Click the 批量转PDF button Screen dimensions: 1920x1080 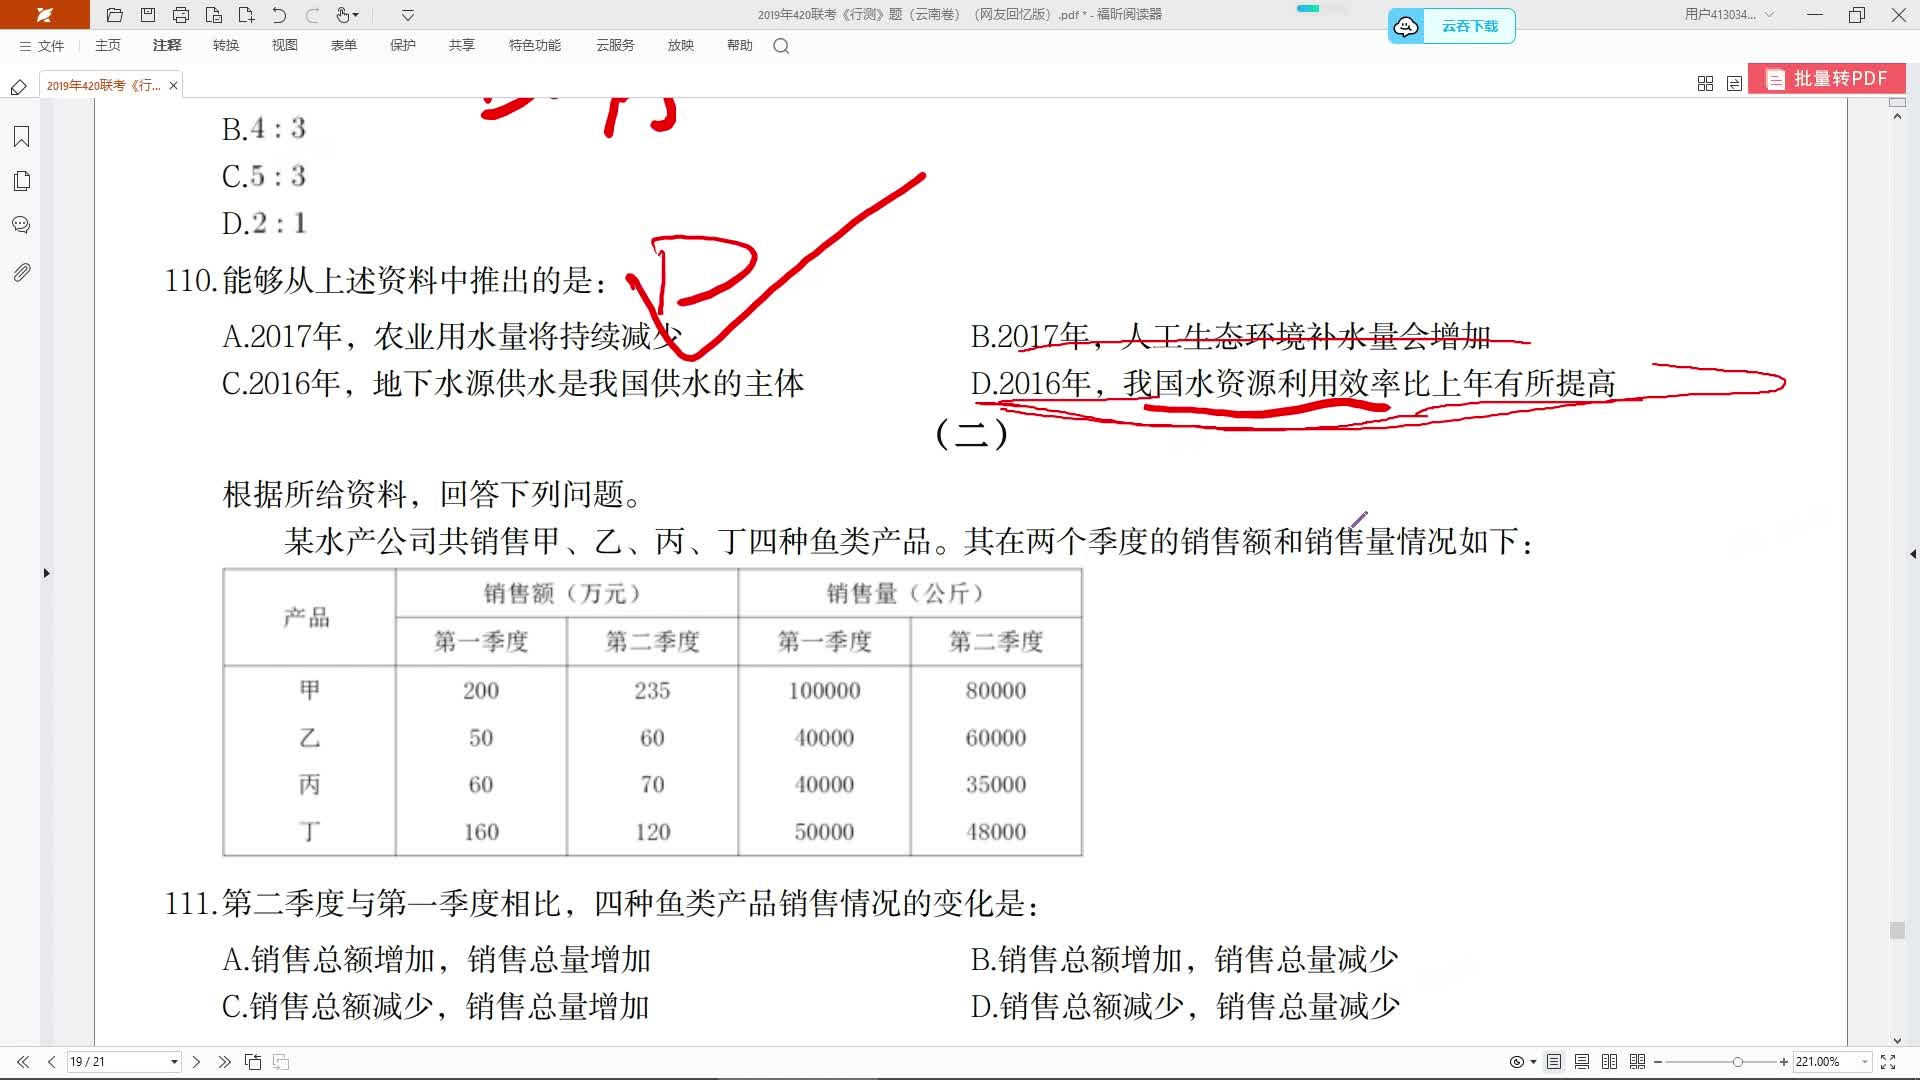point(1827,79)
